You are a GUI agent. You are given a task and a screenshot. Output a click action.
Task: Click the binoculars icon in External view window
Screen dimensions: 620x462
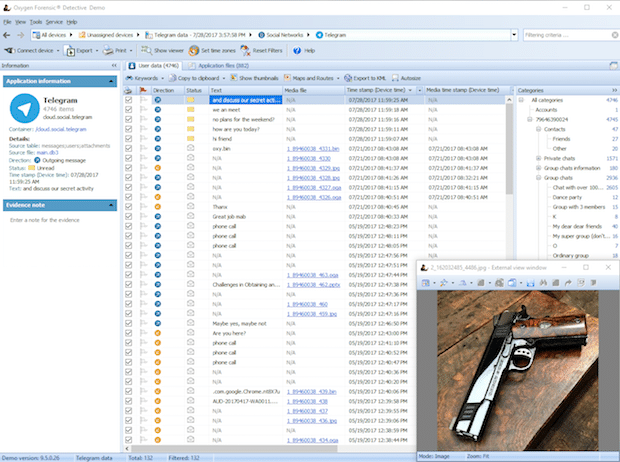pyautogui.click(x=543, y=283)
